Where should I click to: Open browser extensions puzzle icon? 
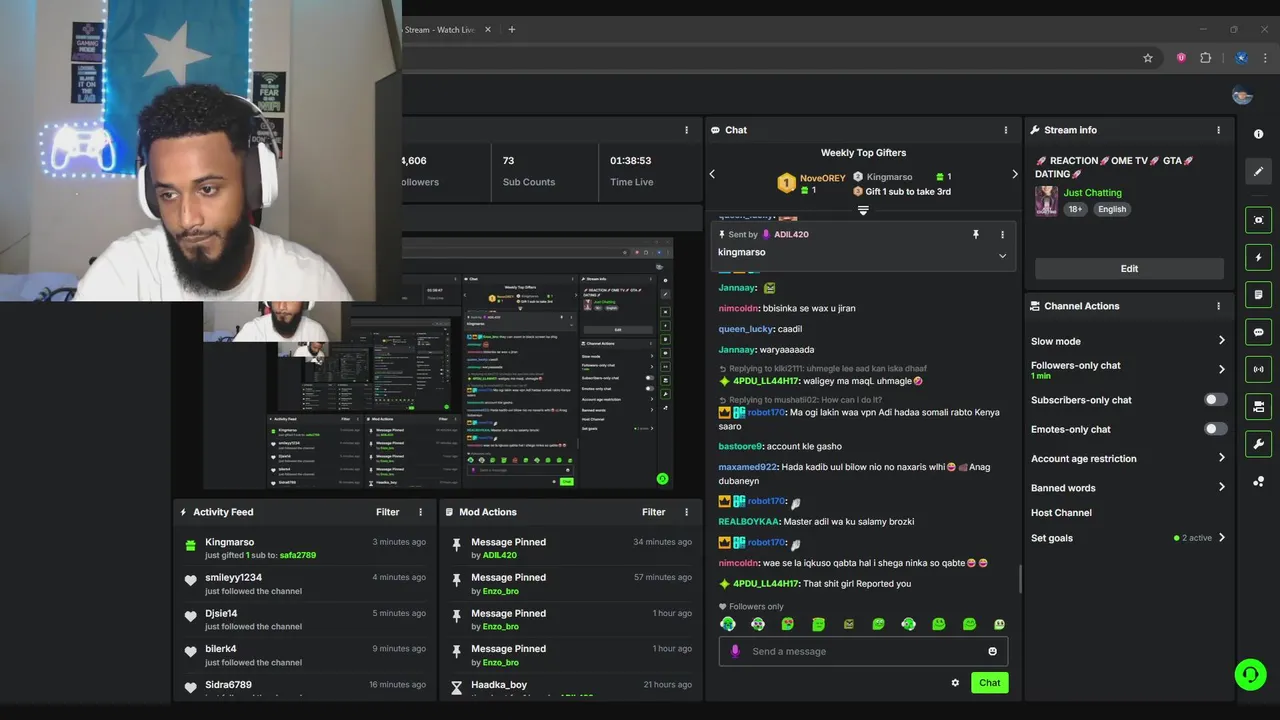coord(1206,58)
